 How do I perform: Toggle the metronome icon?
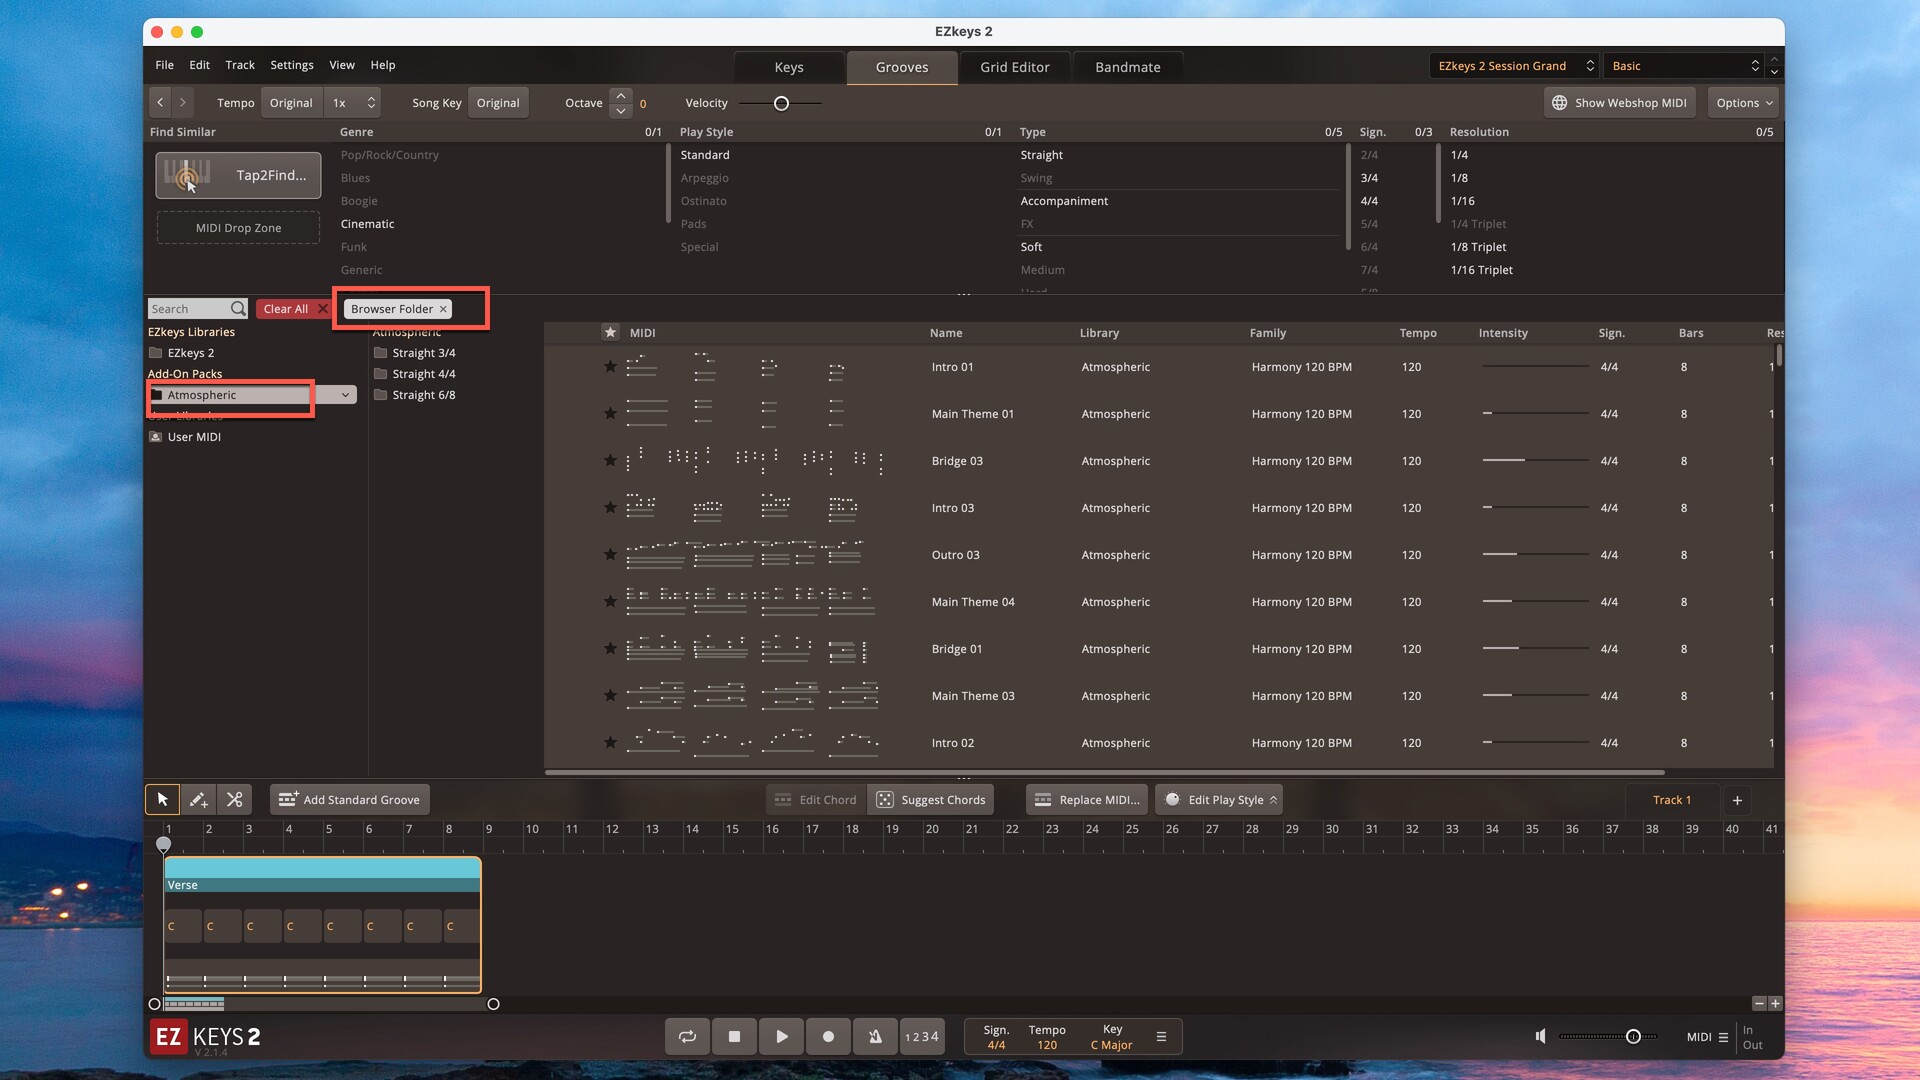[x=875, y=1037]
